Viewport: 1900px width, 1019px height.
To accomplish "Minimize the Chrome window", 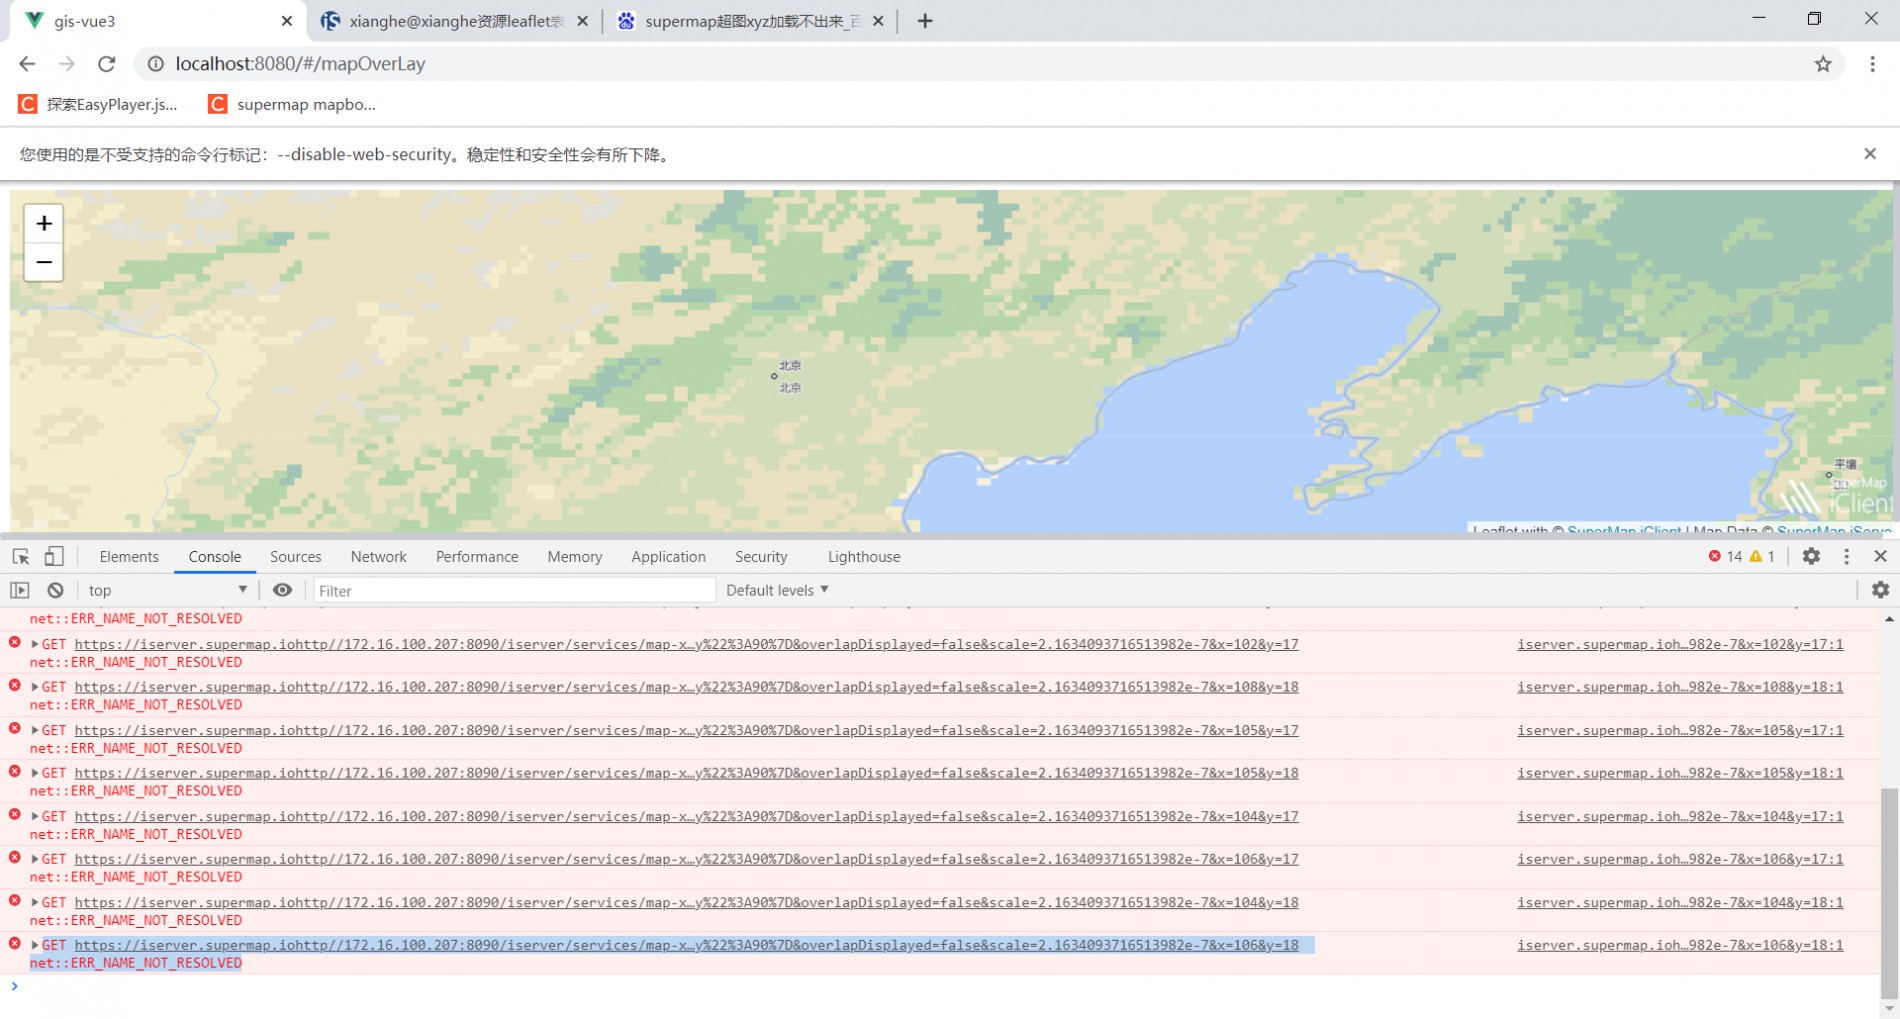I will (1759, 19).
